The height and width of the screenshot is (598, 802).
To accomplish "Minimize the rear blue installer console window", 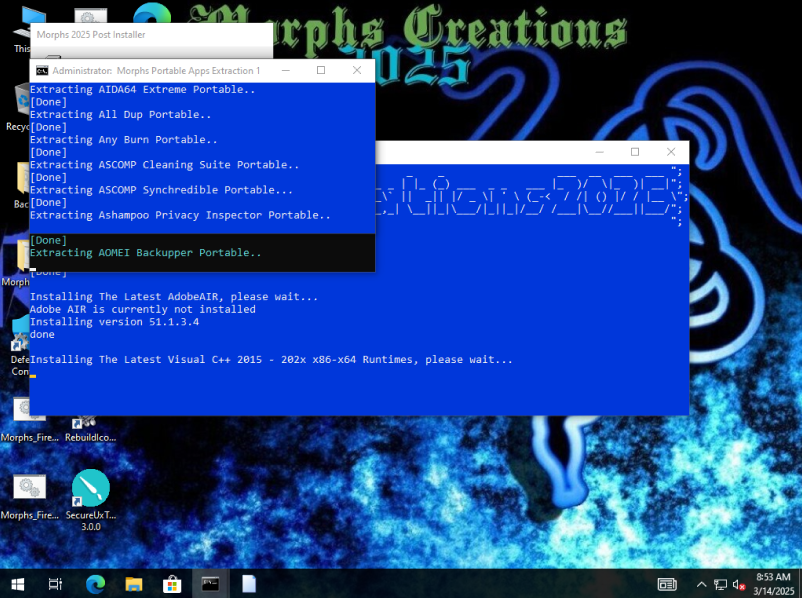I will (x=599, y=152).
